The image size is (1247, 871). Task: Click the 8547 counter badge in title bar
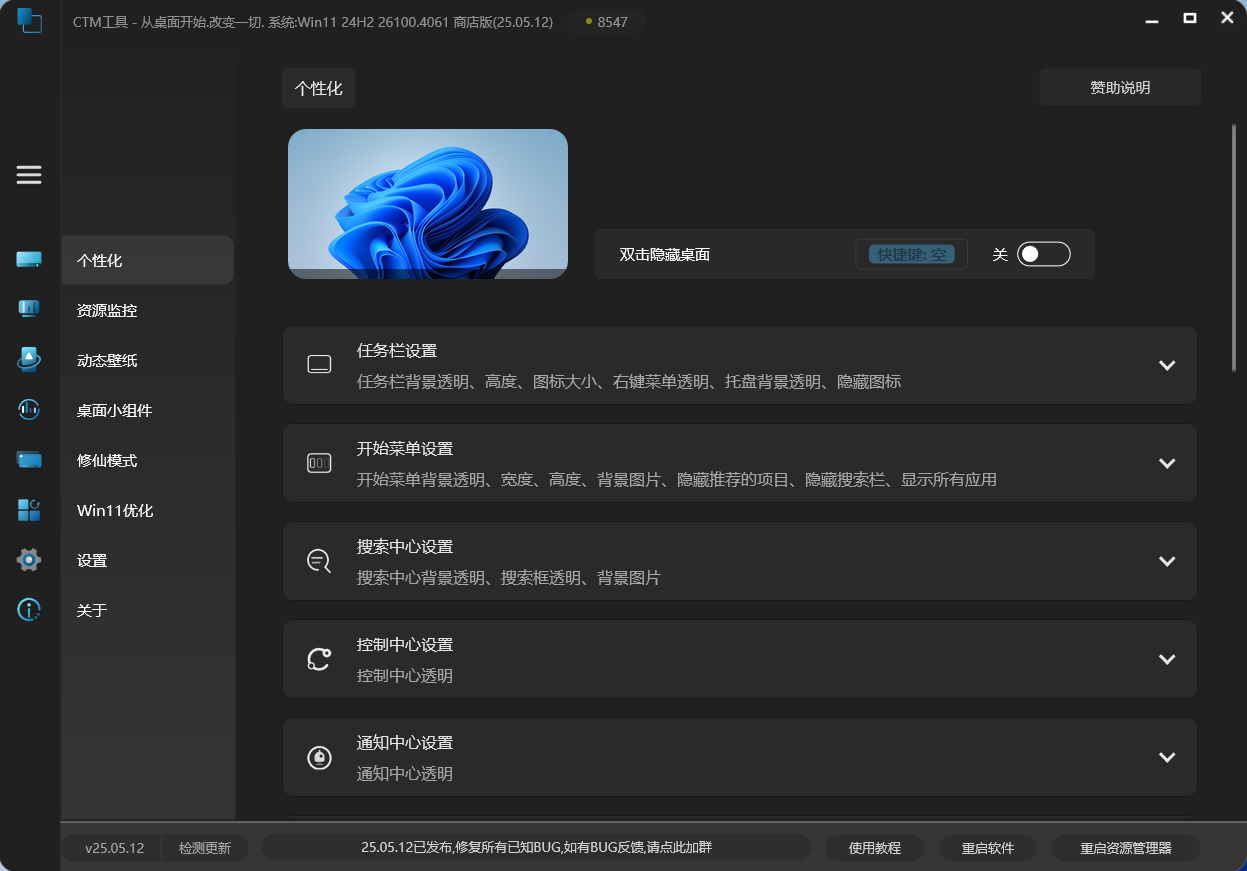pos(607,21)
